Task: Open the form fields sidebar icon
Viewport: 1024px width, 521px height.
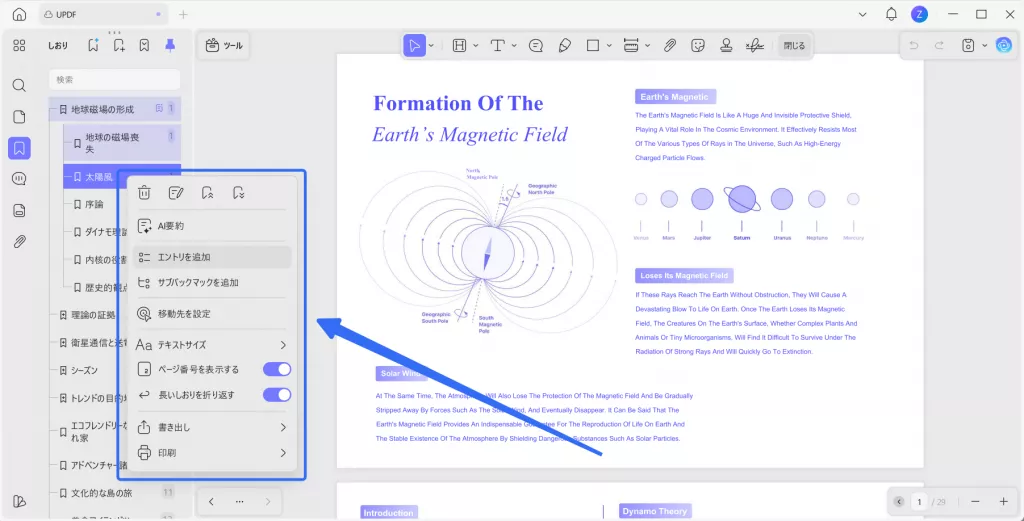Action: tap(20, 210)
